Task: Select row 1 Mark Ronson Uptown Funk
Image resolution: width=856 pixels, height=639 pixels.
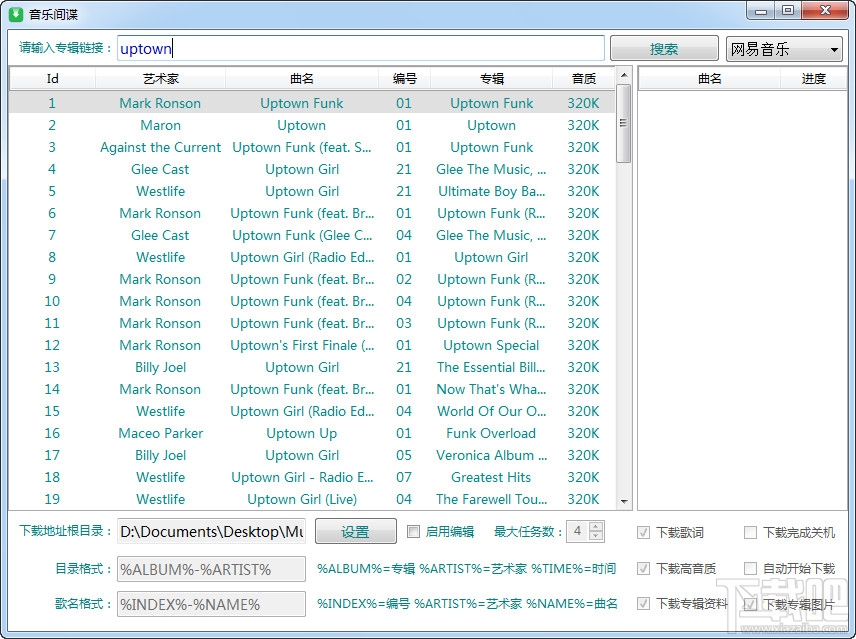Action: (312, 103)
